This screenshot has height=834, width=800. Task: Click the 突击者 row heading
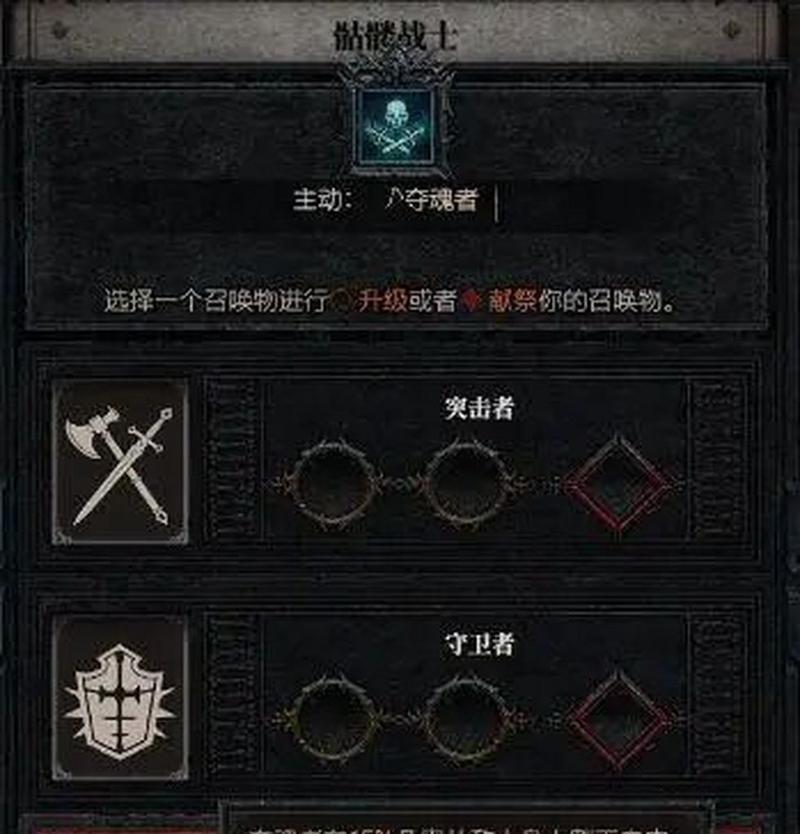pos(480,408)
